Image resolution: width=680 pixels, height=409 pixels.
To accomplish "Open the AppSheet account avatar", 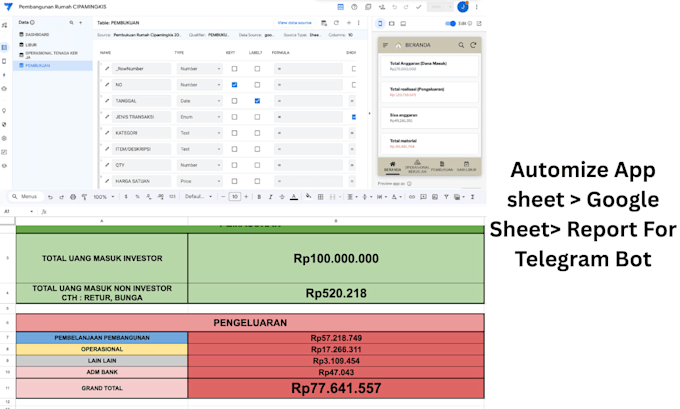I will pos(463,7).
